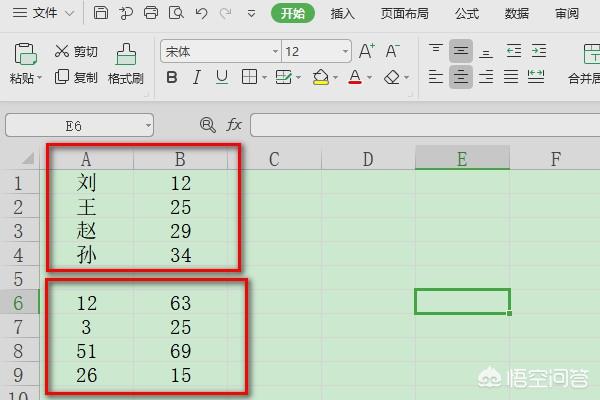Toggle horizontal Center align

[461, 77]
